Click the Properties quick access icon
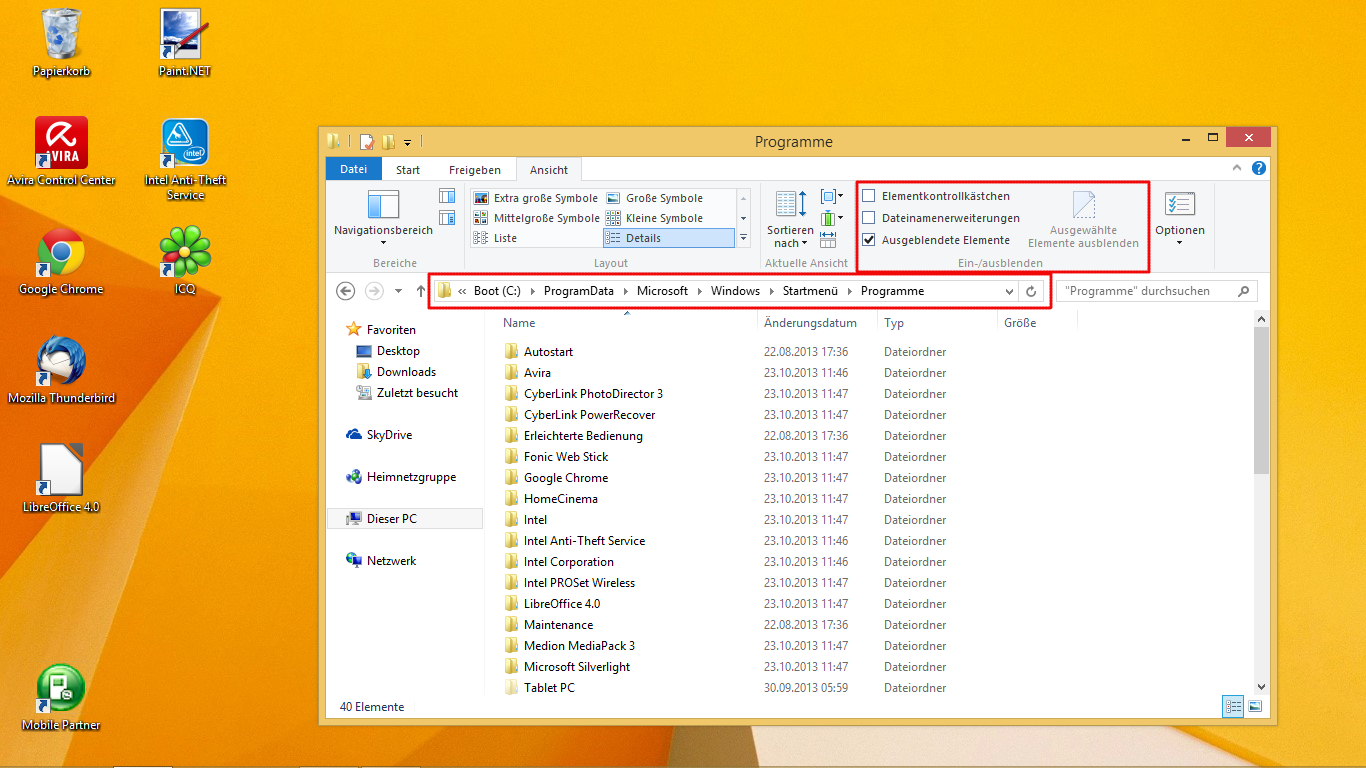1366x768 pixels. pos(367,142)
